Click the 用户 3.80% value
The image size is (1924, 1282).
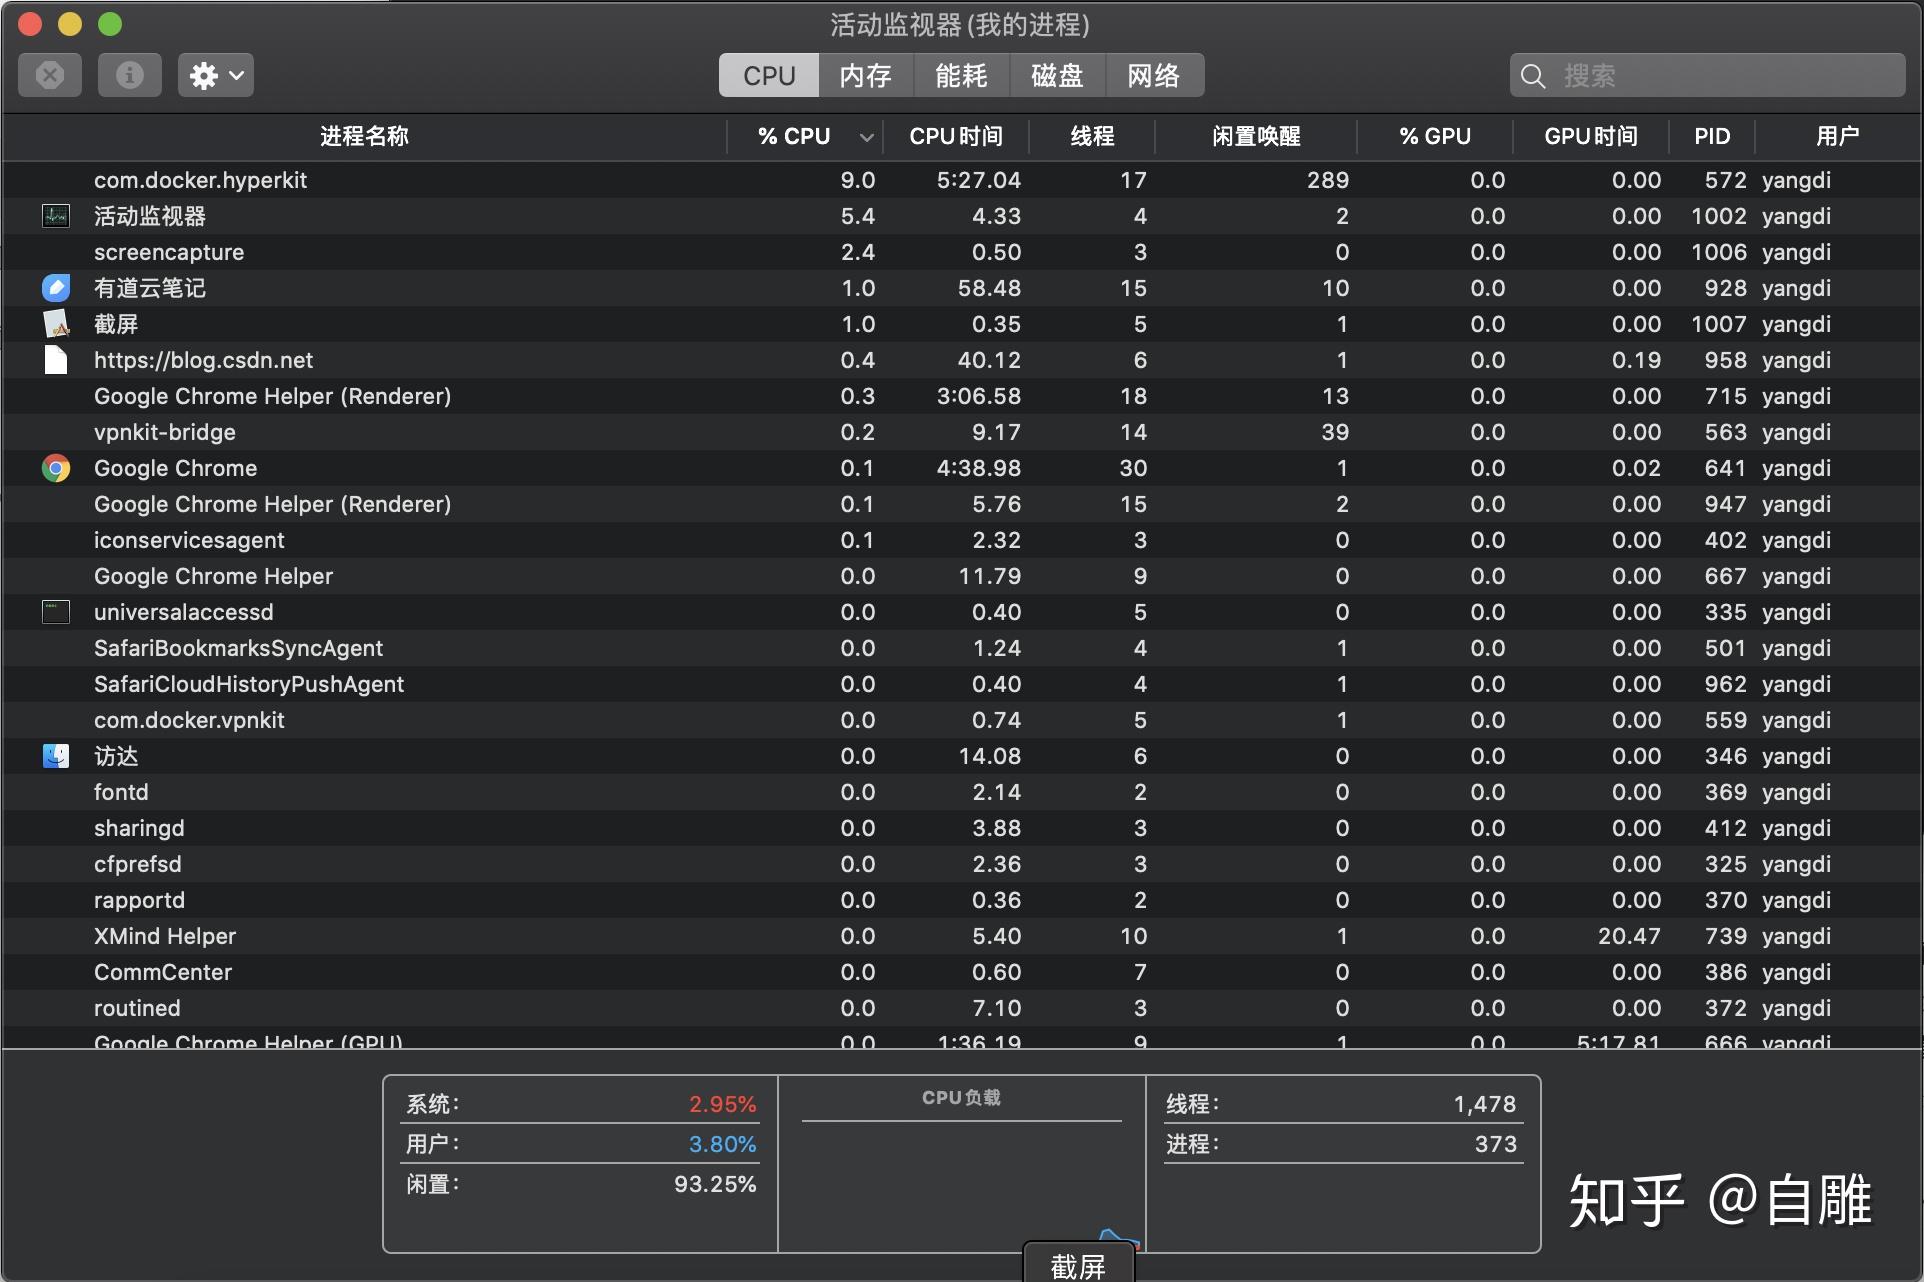click(x=722, y=1144)
